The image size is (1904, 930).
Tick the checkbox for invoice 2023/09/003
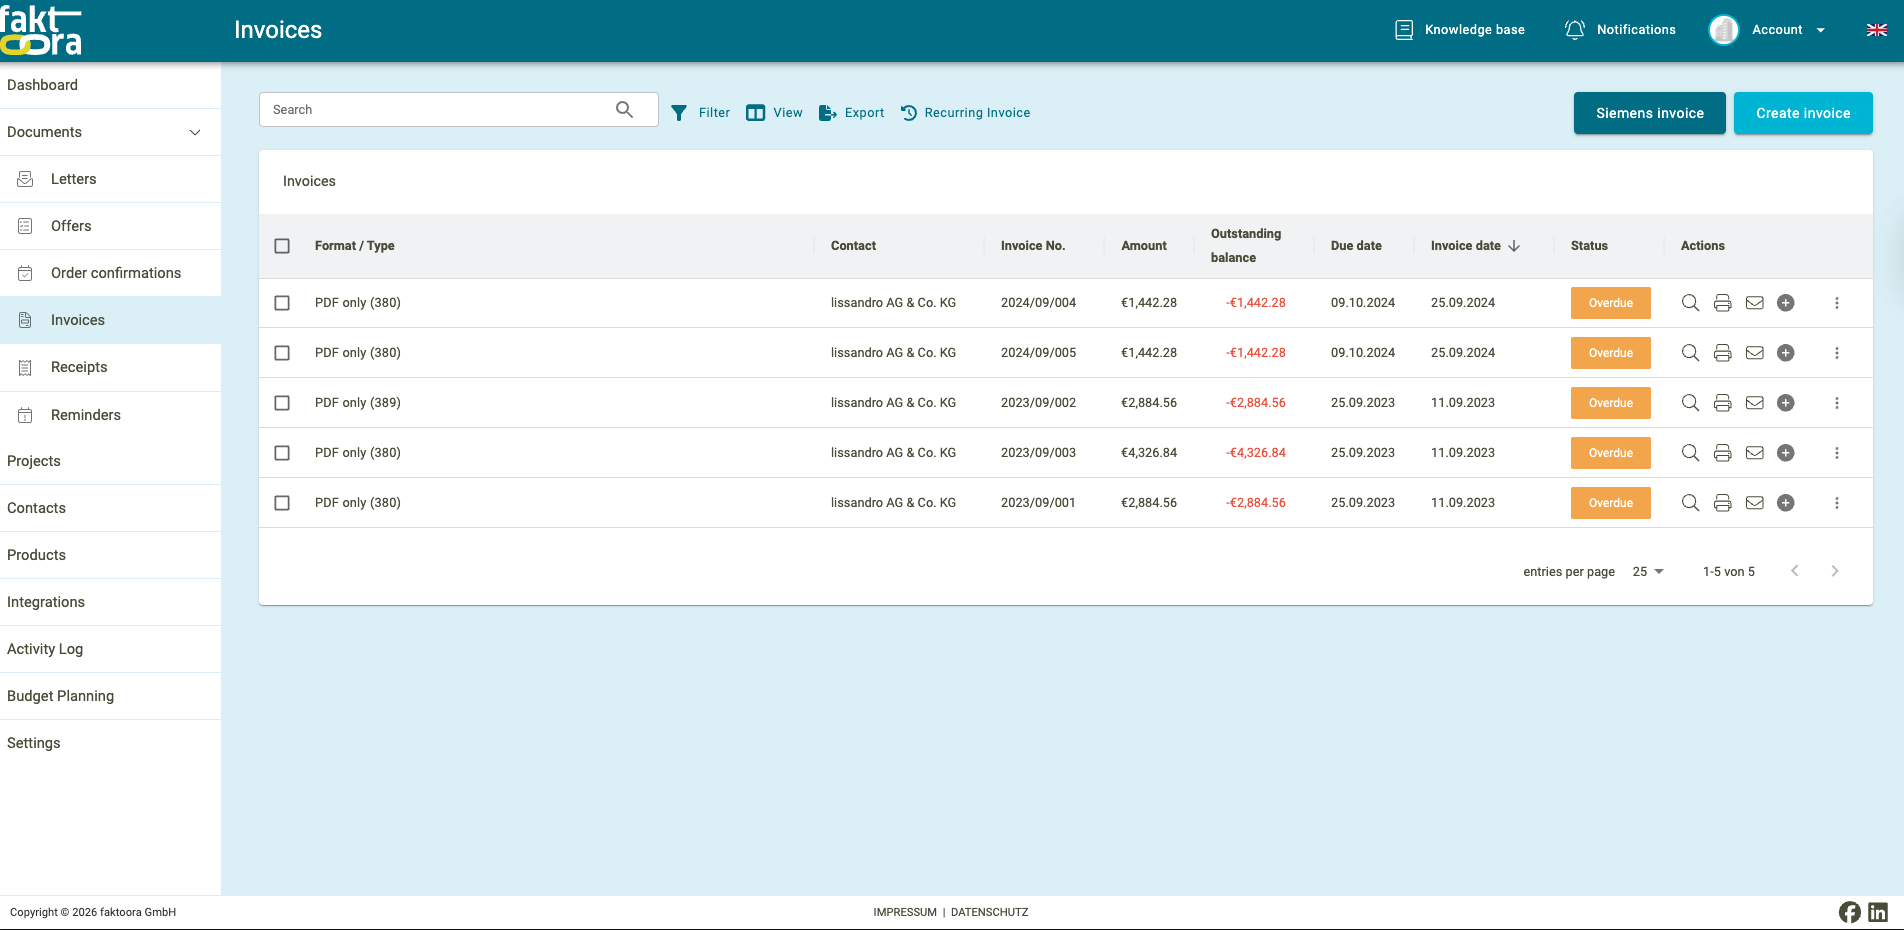[282, 452]
